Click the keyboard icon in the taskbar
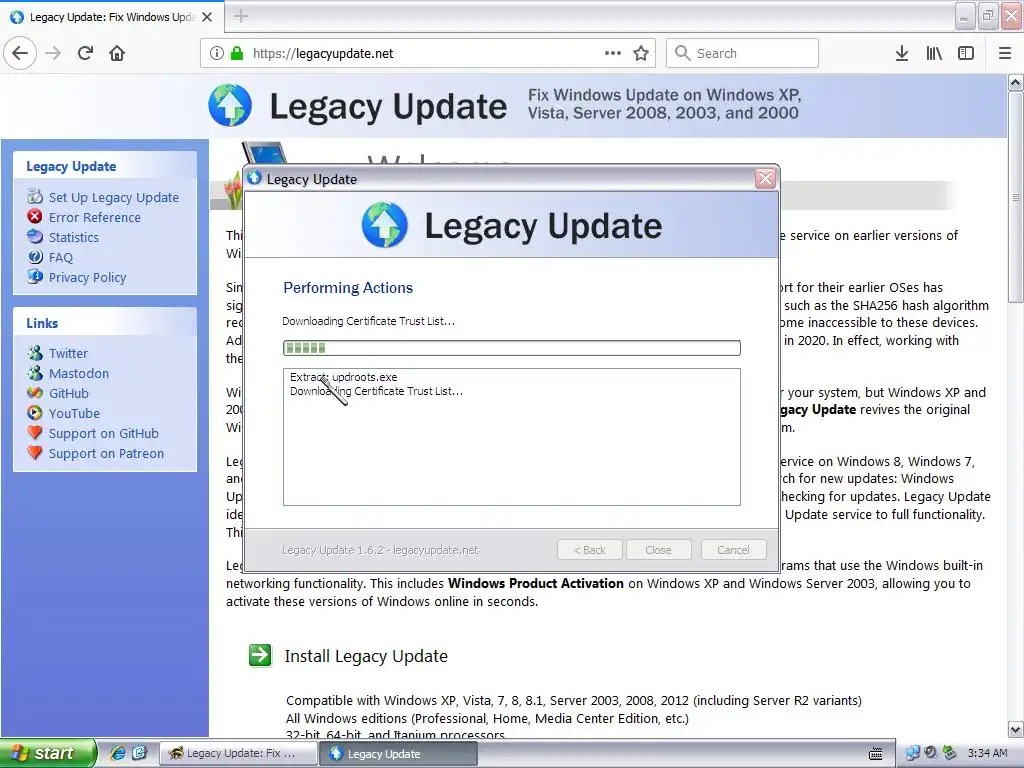Image resolution: width=1024 pixels, height=768 pixels. tap(875, 754)
